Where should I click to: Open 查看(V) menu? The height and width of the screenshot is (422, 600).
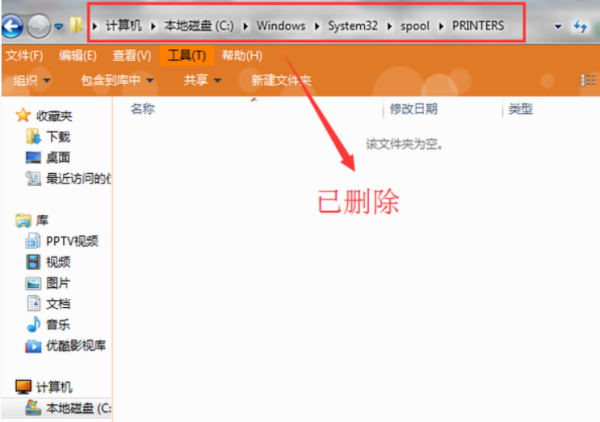click(132, 55)
